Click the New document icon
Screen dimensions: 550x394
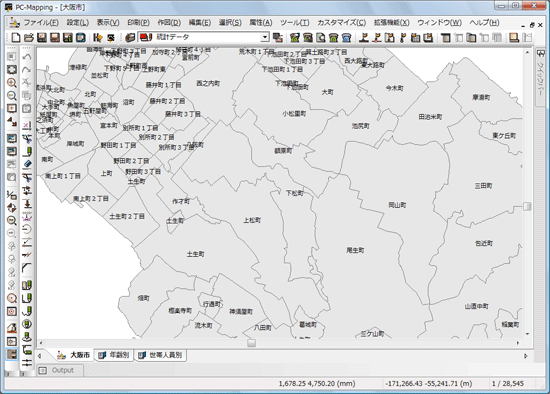[x=16, y=38]
